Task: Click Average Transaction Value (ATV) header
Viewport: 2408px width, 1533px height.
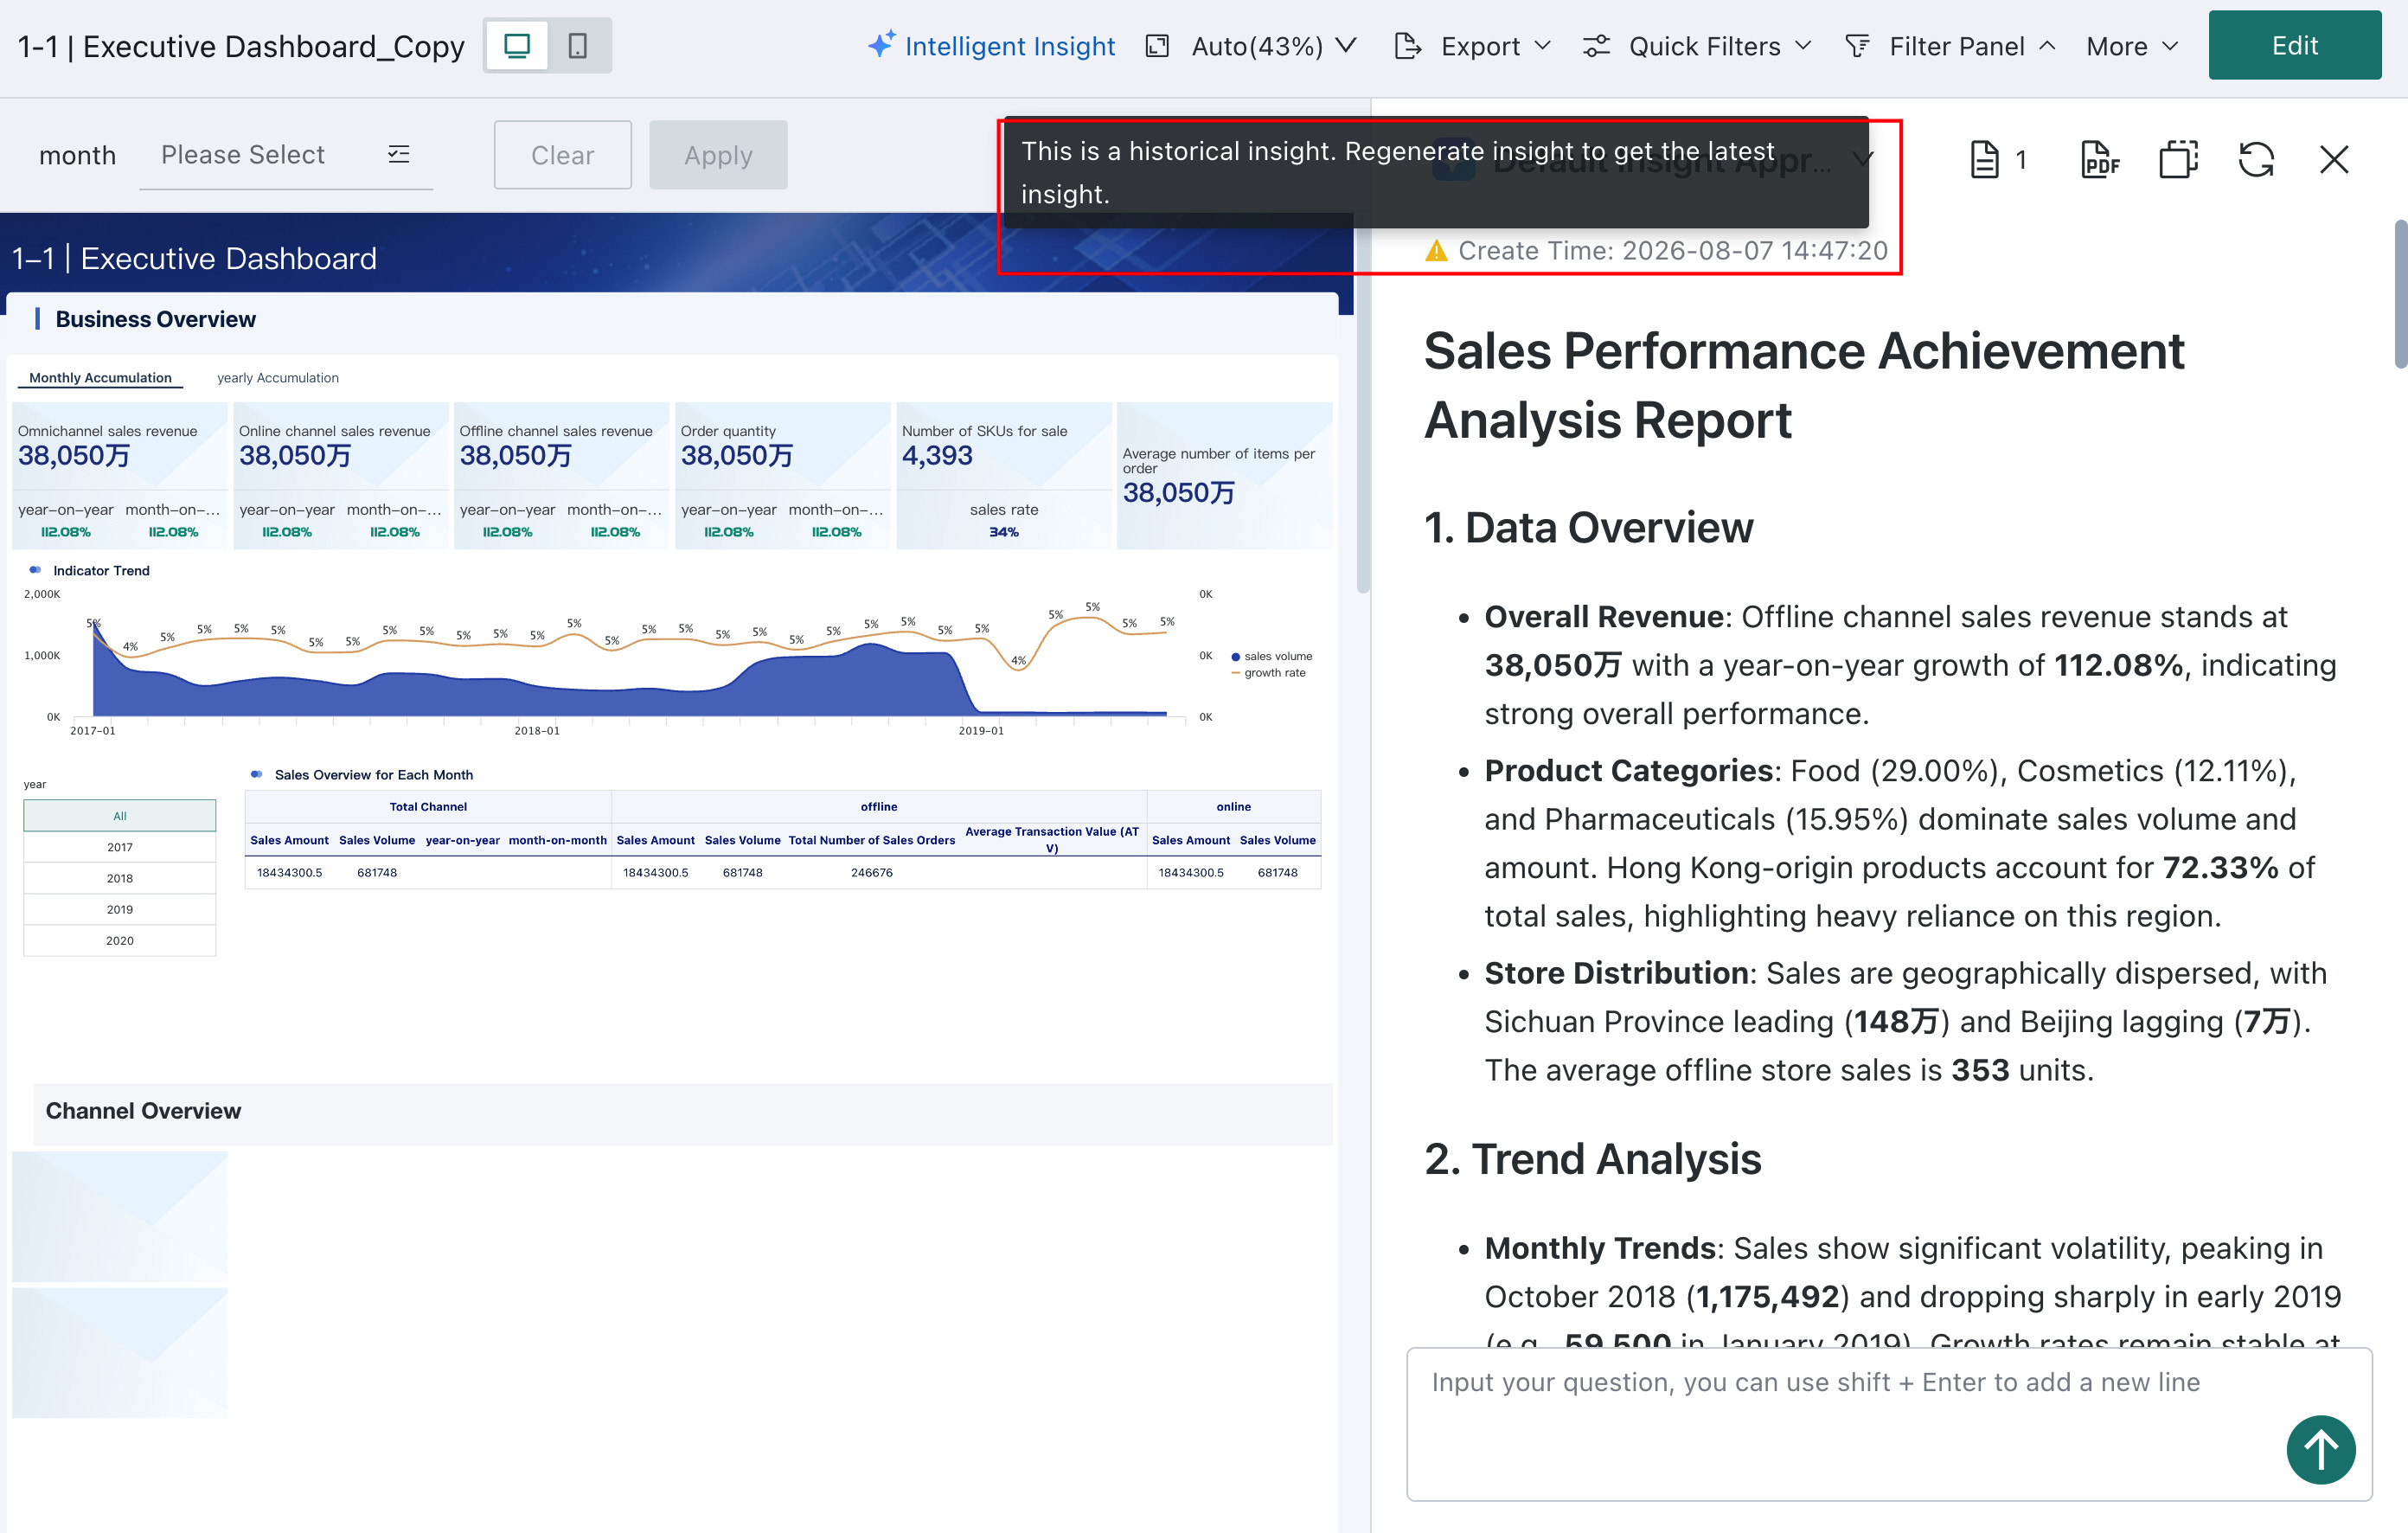Action: pos(1051,839)
